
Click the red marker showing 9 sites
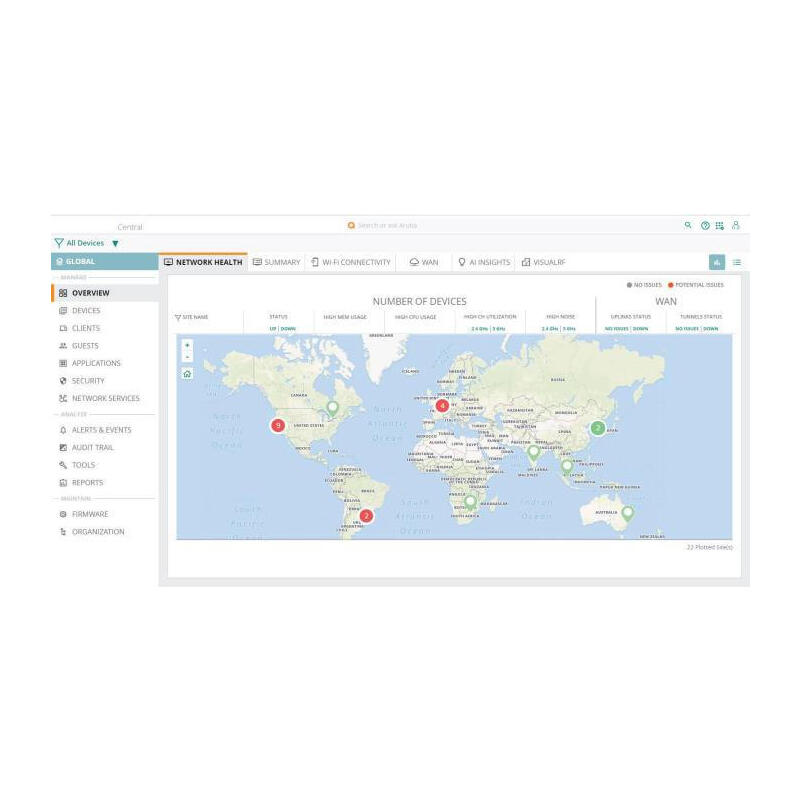click(279, 424)
